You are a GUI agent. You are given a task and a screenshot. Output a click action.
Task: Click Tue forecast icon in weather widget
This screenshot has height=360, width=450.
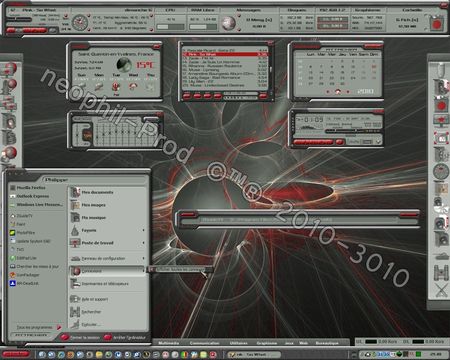116,87
